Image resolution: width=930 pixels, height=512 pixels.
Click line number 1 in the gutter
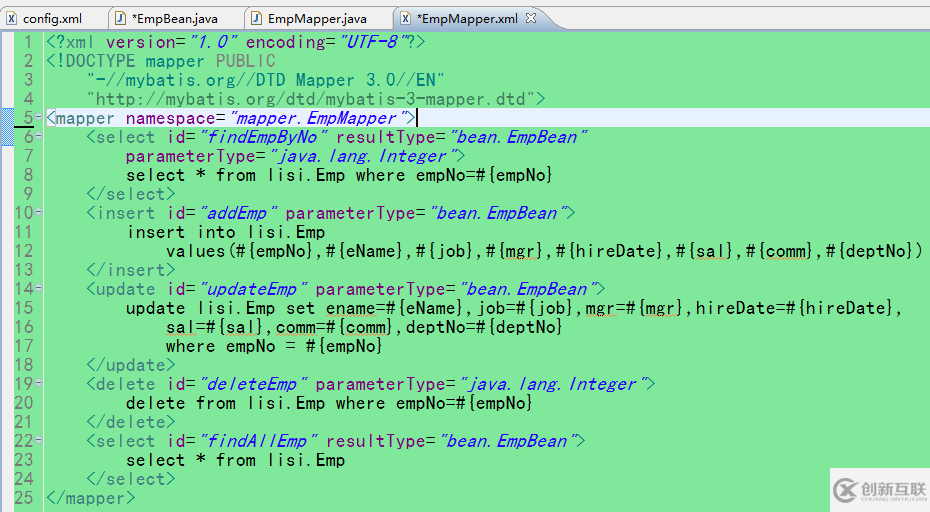(28, 42)
